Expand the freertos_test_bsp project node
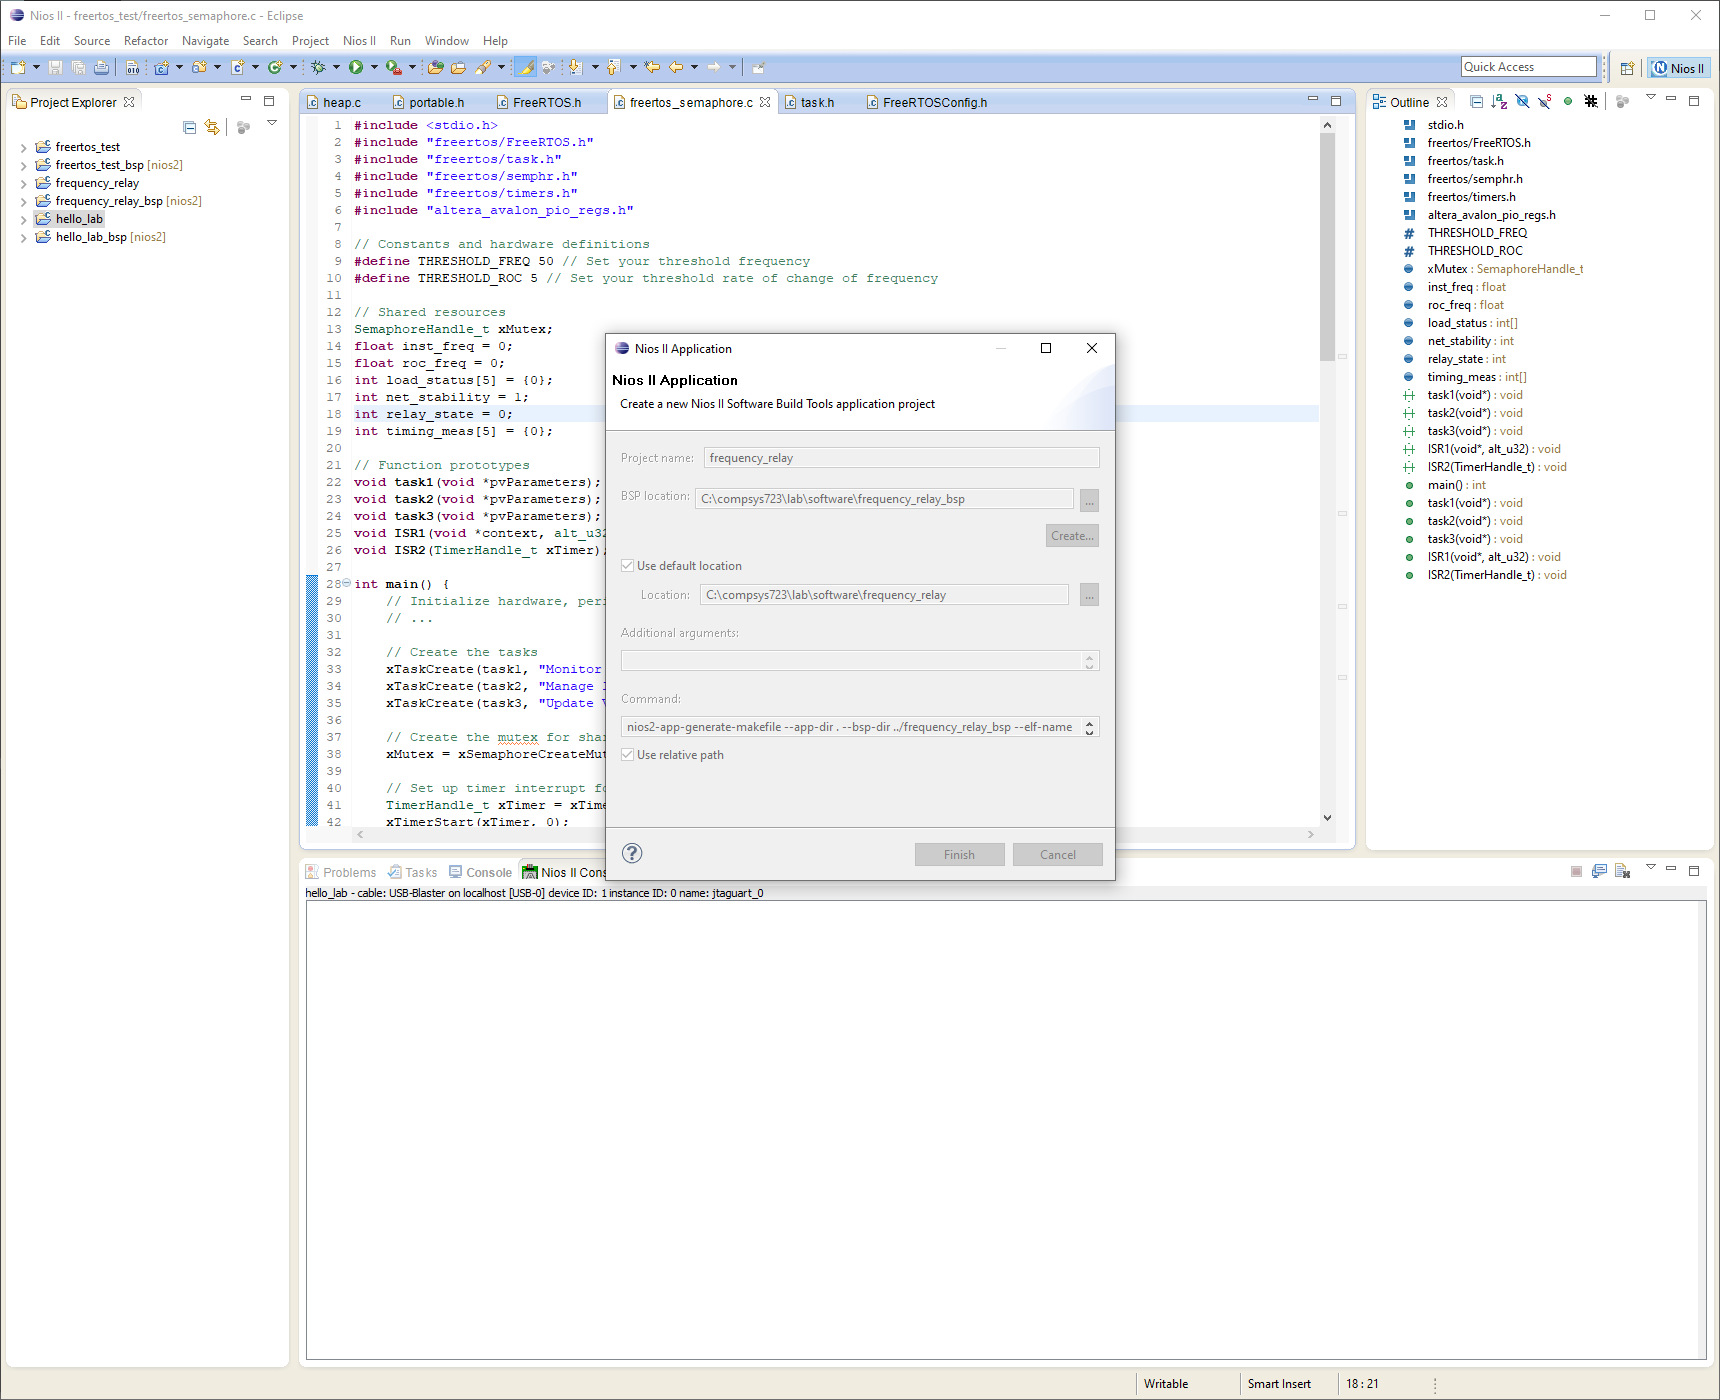The height and width of the screenshot is (1400, 1720). [23, 165]
